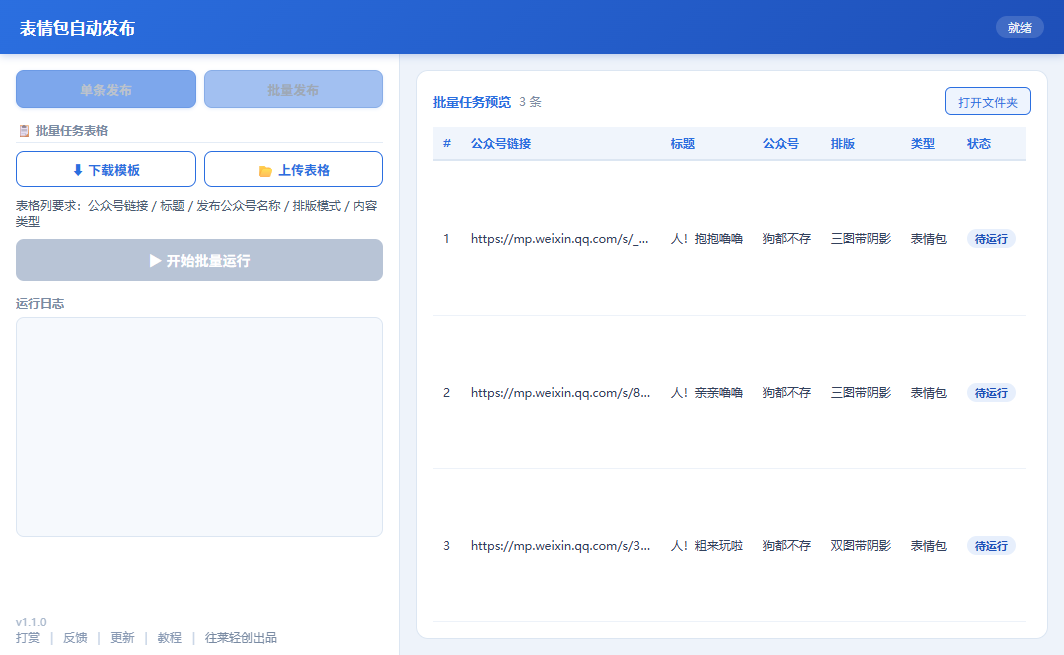Click 表情包 type cell in row 3
The width and height of the screenshot is (1064, 655).
(x=929, y=546)
